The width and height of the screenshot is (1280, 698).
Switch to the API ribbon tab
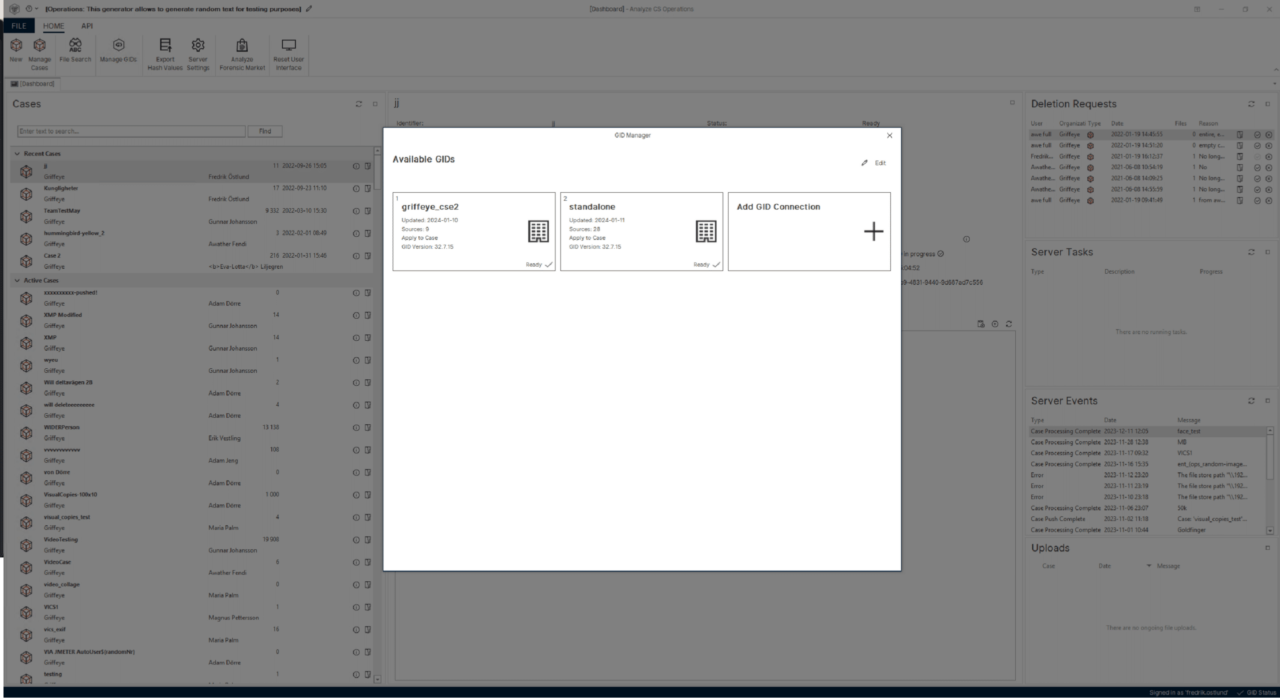(87, 26)
